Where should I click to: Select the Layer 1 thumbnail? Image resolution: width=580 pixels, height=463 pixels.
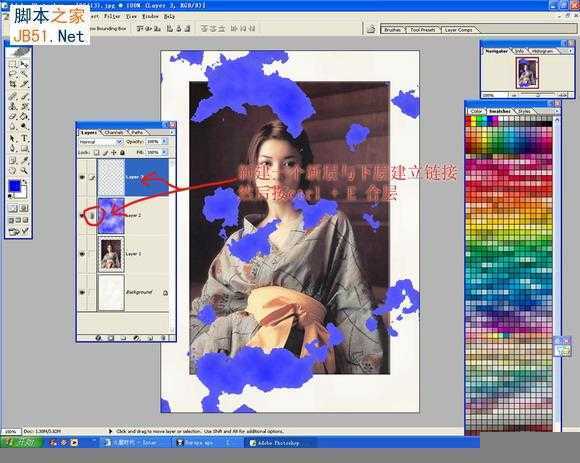click(111, 254)
